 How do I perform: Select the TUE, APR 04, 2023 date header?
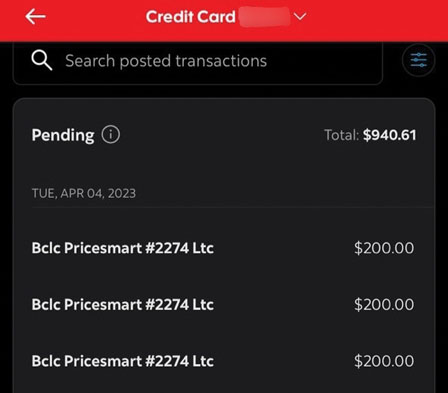(84, 193)
